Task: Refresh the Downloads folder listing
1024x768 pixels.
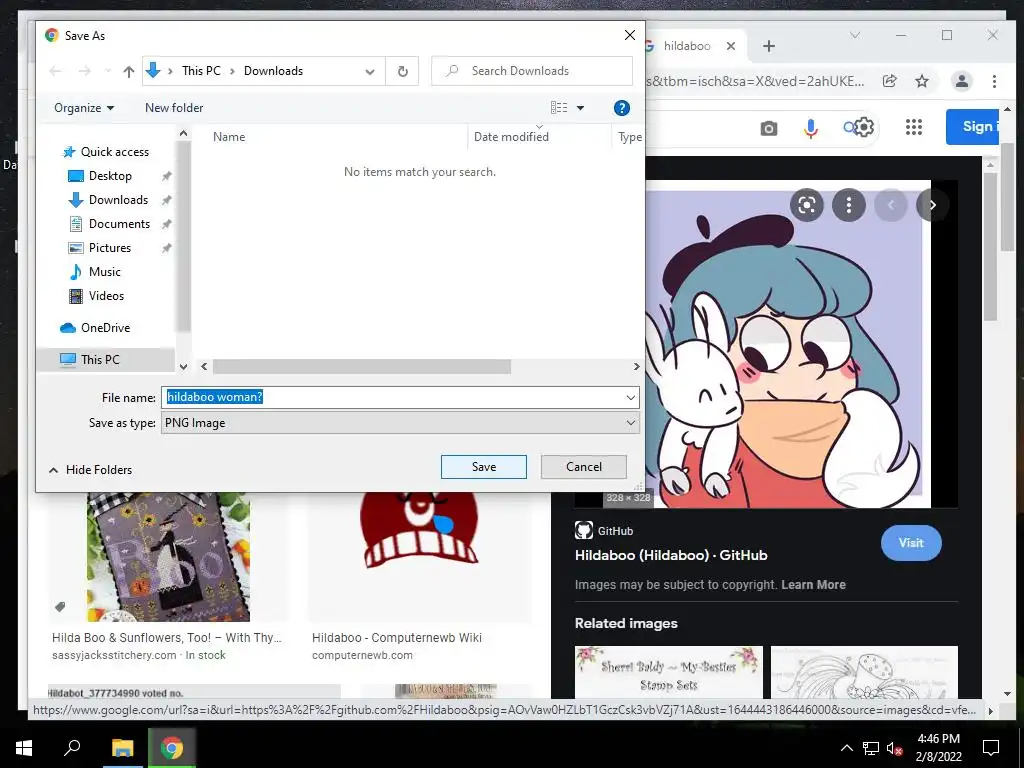Action: (x=402, y=71)
